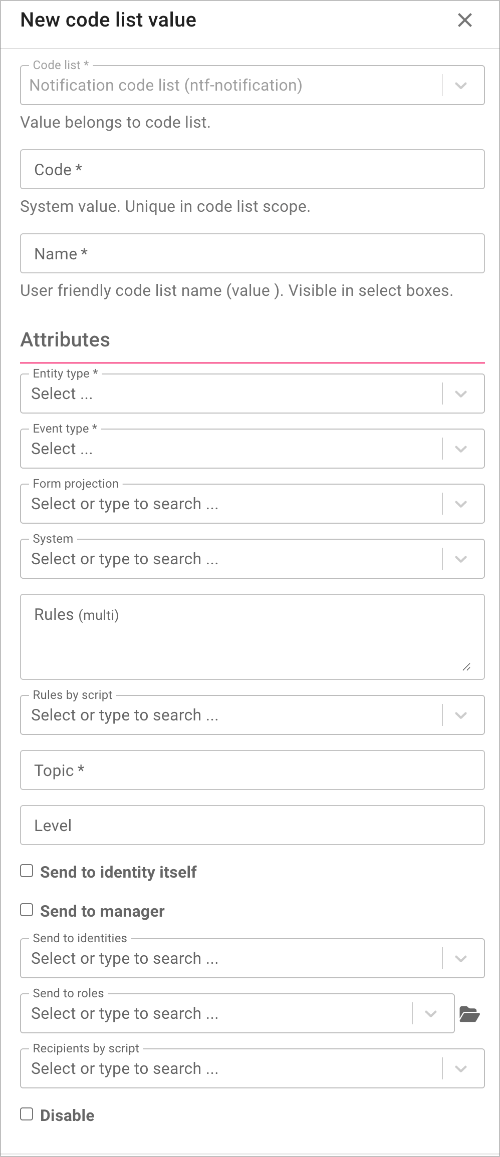Grab the Rules textarea resize handle
The image size is (500, 1157).
coord(466,666)
